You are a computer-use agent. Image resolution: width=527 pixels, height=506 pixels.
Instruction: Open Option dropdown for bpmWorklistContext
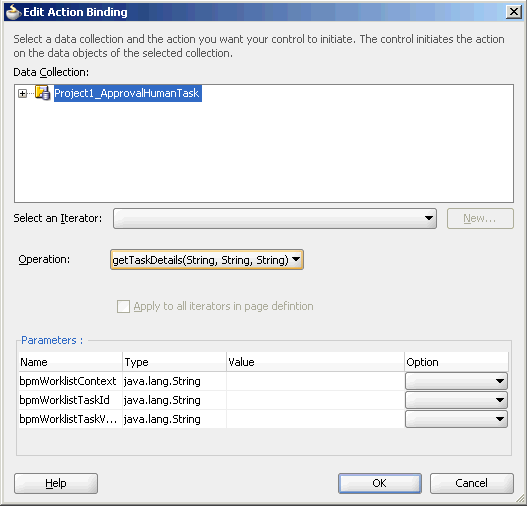[x=456, y=381]
